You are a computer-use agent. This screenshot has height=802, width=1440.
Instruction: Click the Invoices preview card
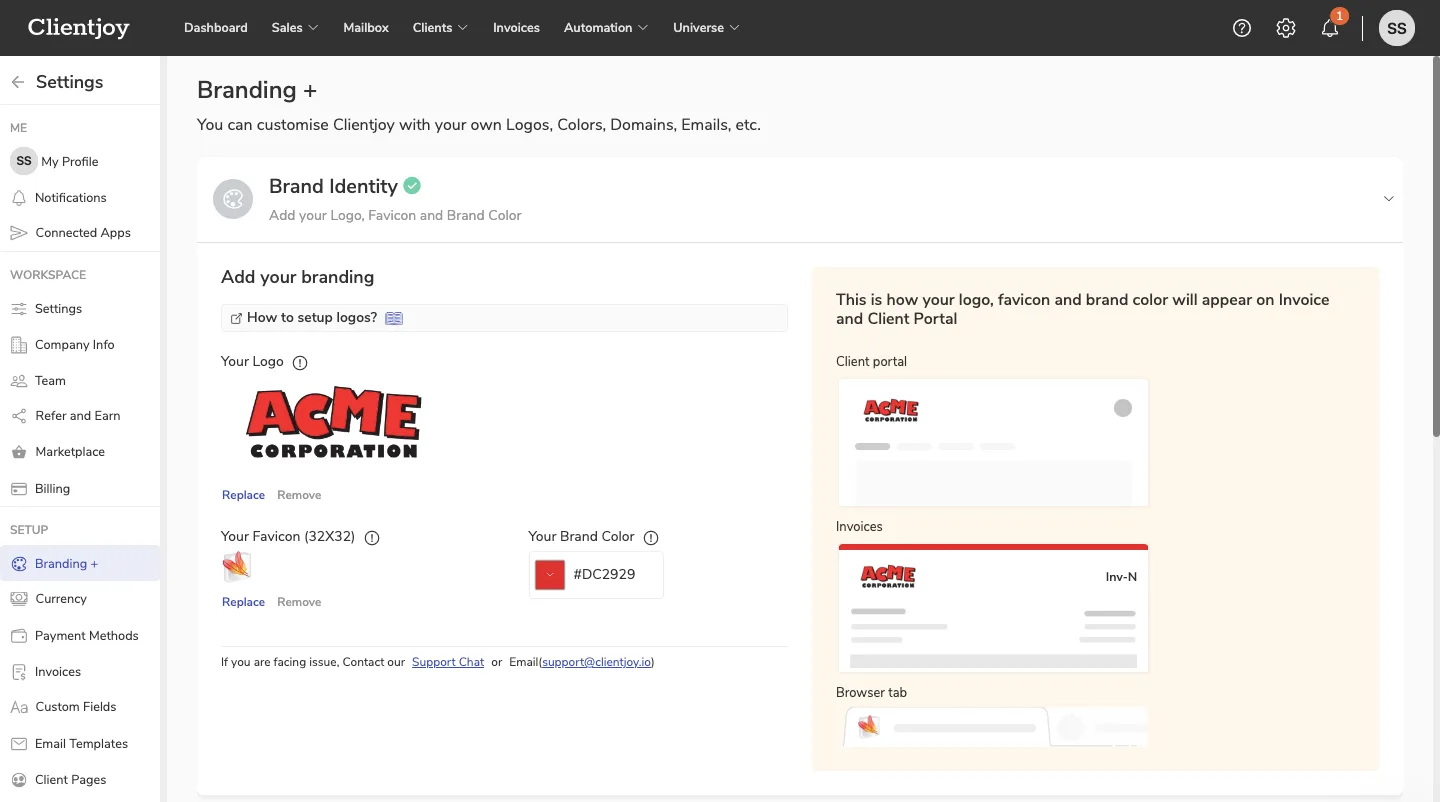tap(993, 608)
